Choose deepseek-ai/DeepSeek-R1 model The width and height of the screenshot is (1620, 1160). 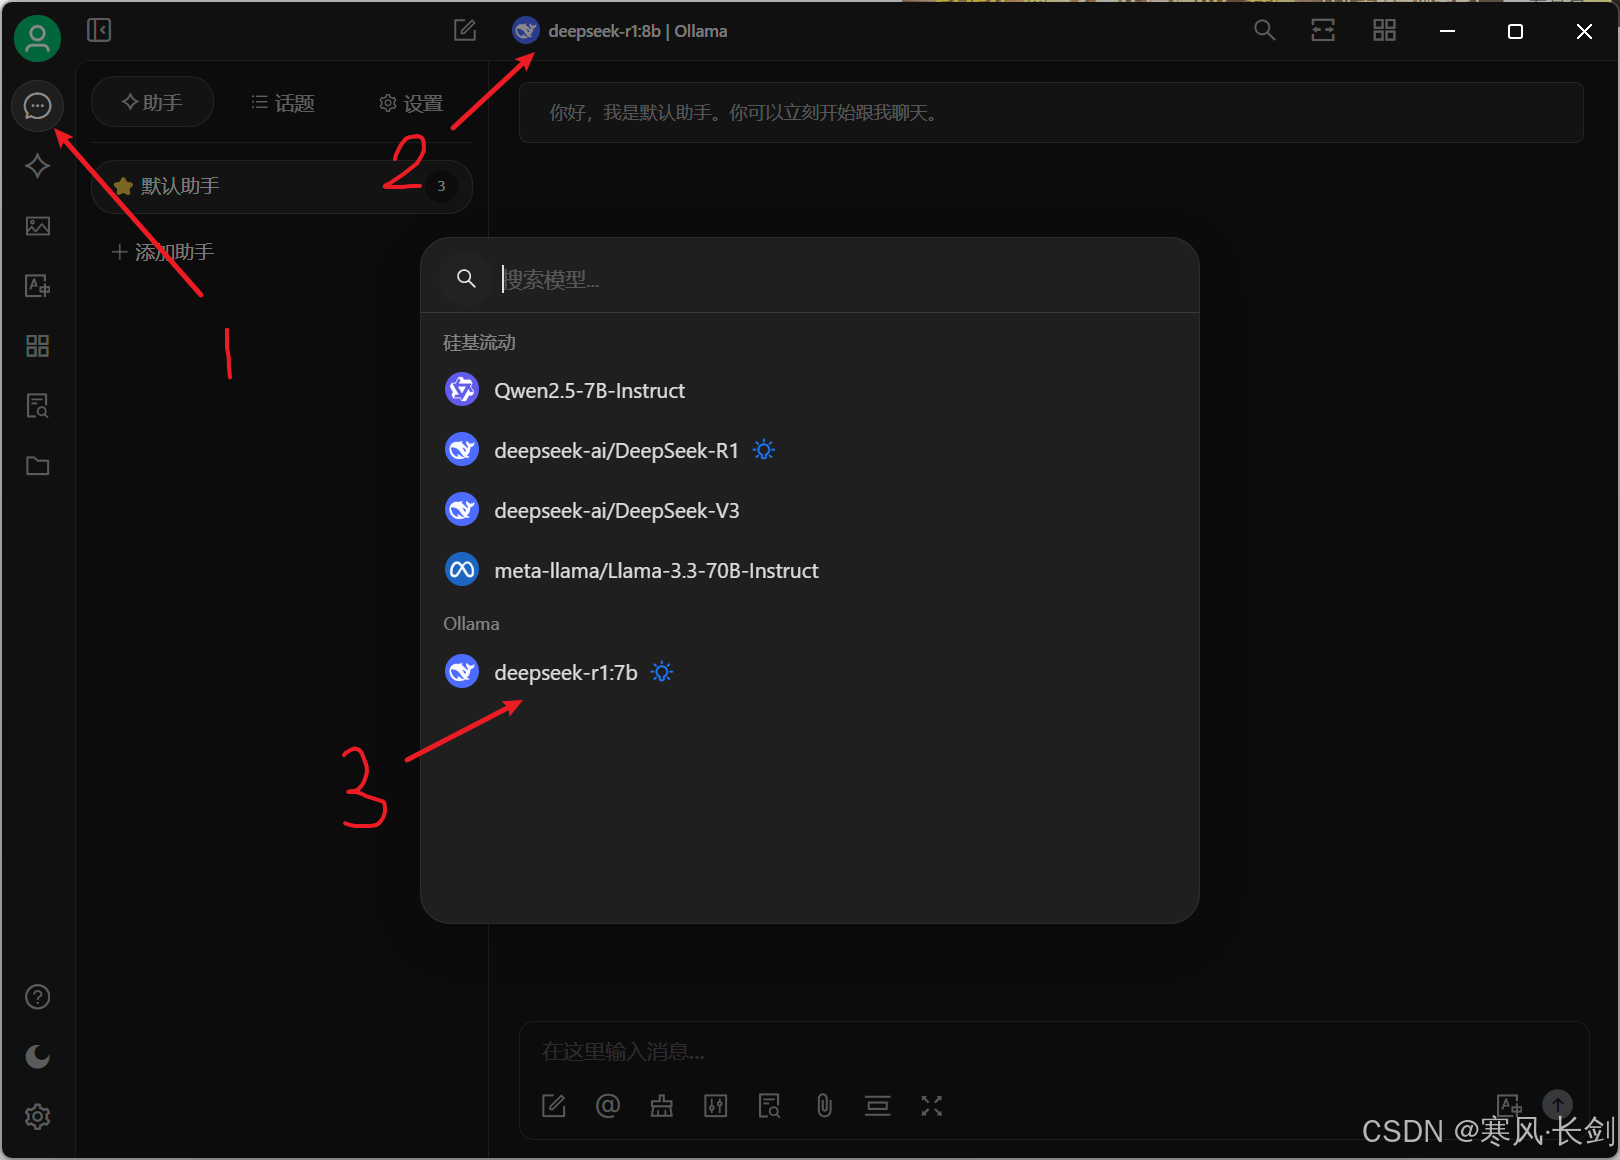[809, 451]
